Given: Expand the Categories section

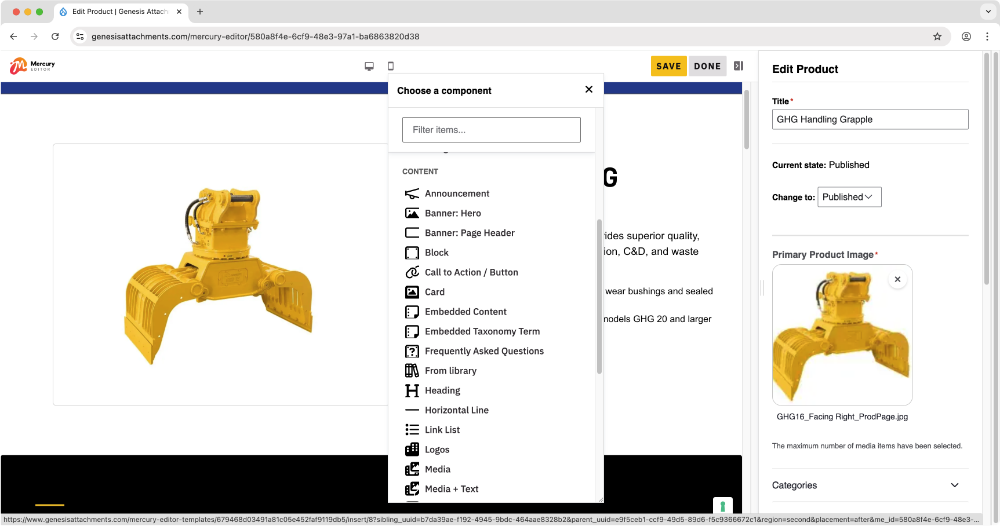Looking at the screenshot, I should click(866, 485).
